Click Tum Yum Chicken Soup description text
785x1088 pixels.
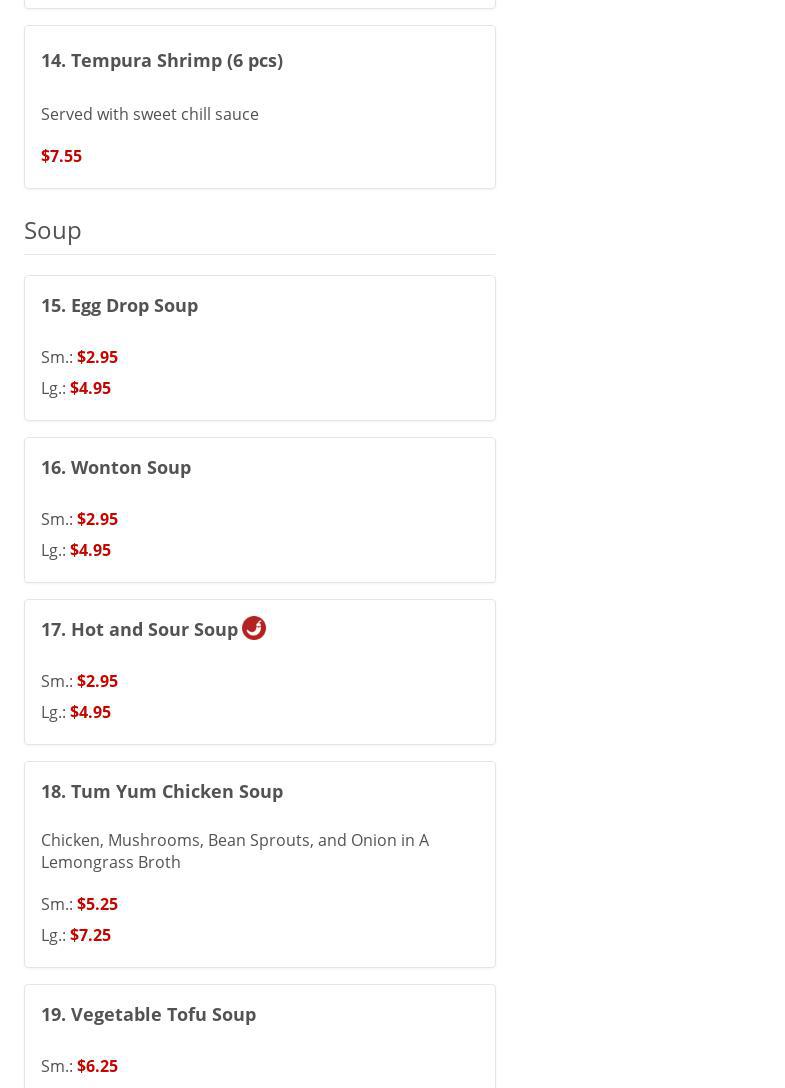(x=234, y=851)
